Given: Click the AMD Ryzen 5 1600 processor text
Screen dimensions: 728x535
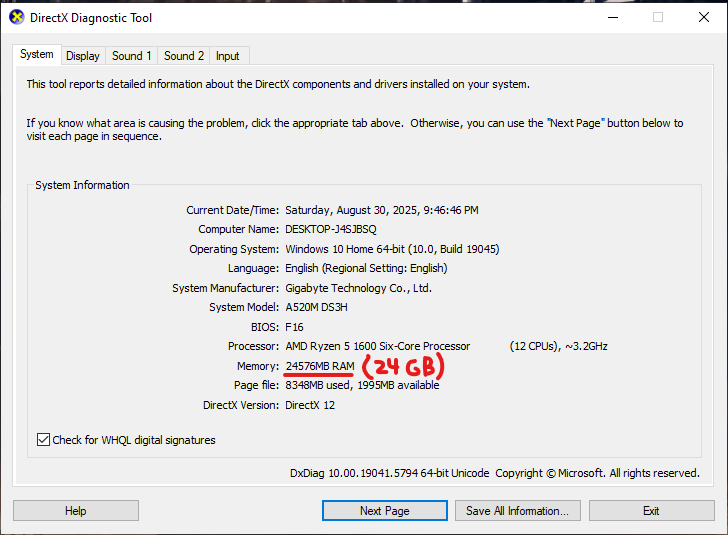Looking at the screenshot, I should [x=377, y=346].
